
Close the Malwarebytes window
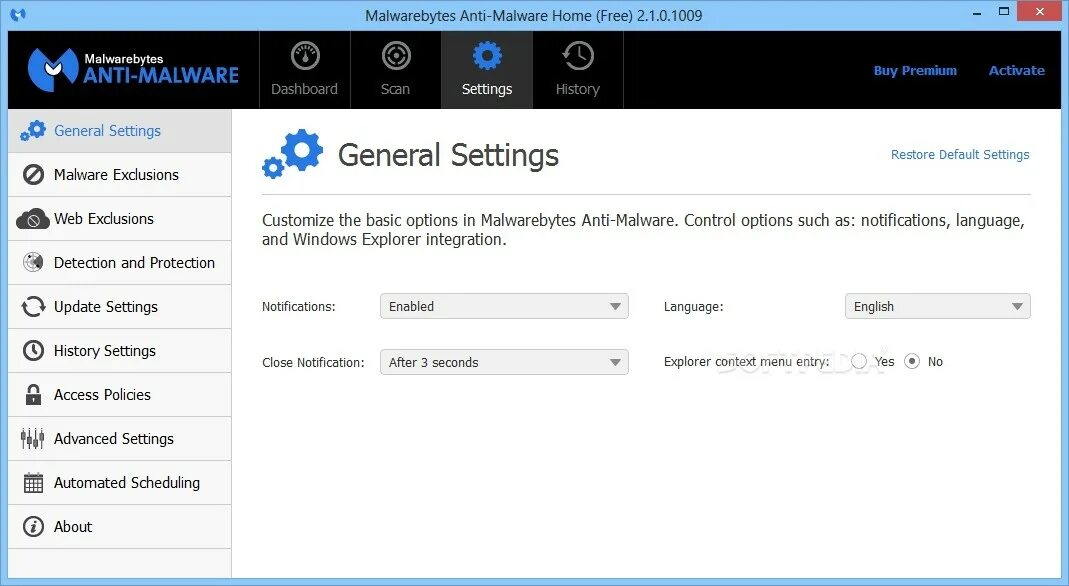(1040, 12)
